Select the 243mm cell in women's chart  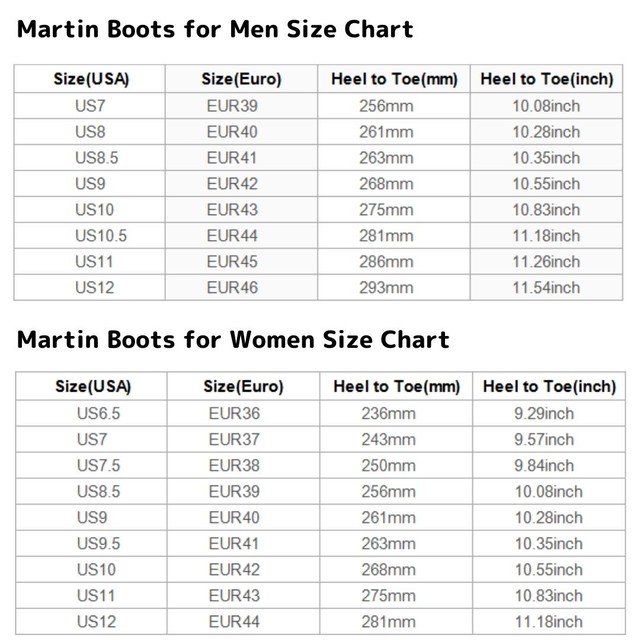pos(396,440)
